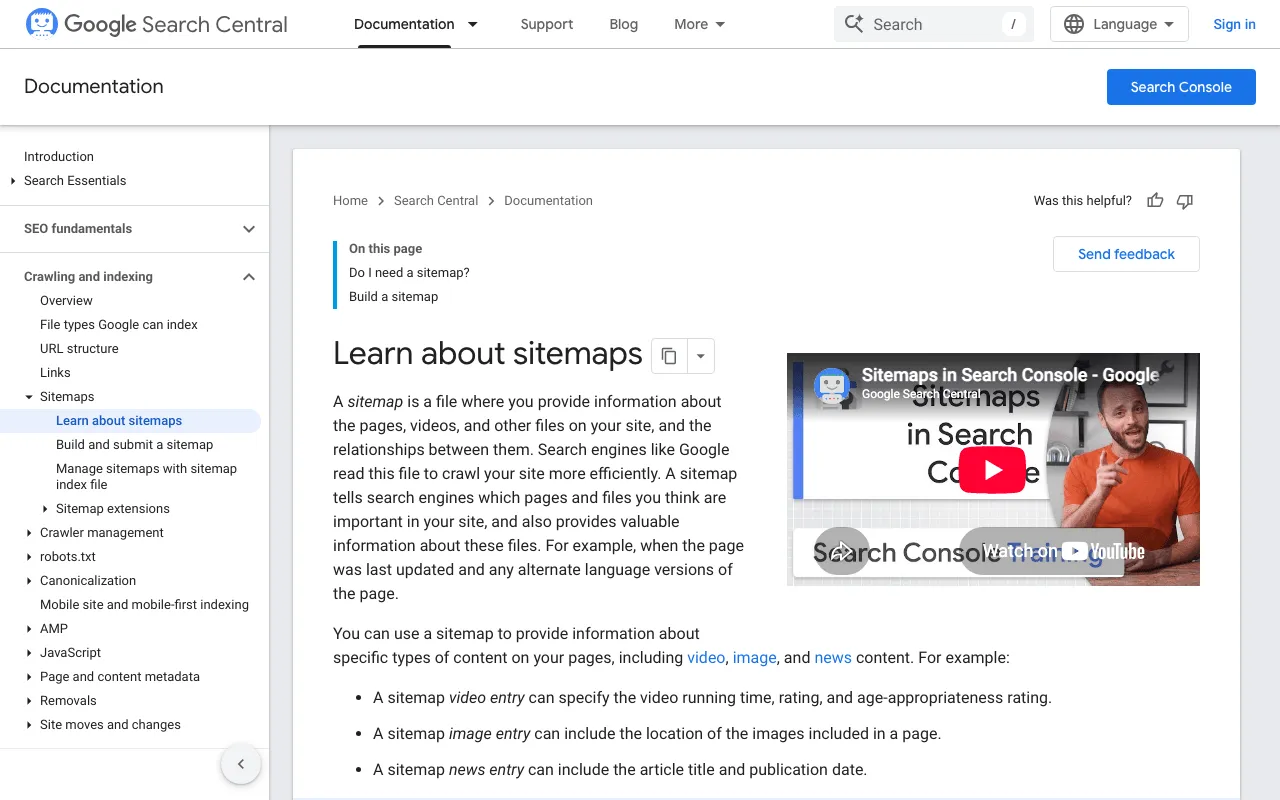Open the Home breadcrumb link
1280x800 pixels.
[x=350, y=201]
